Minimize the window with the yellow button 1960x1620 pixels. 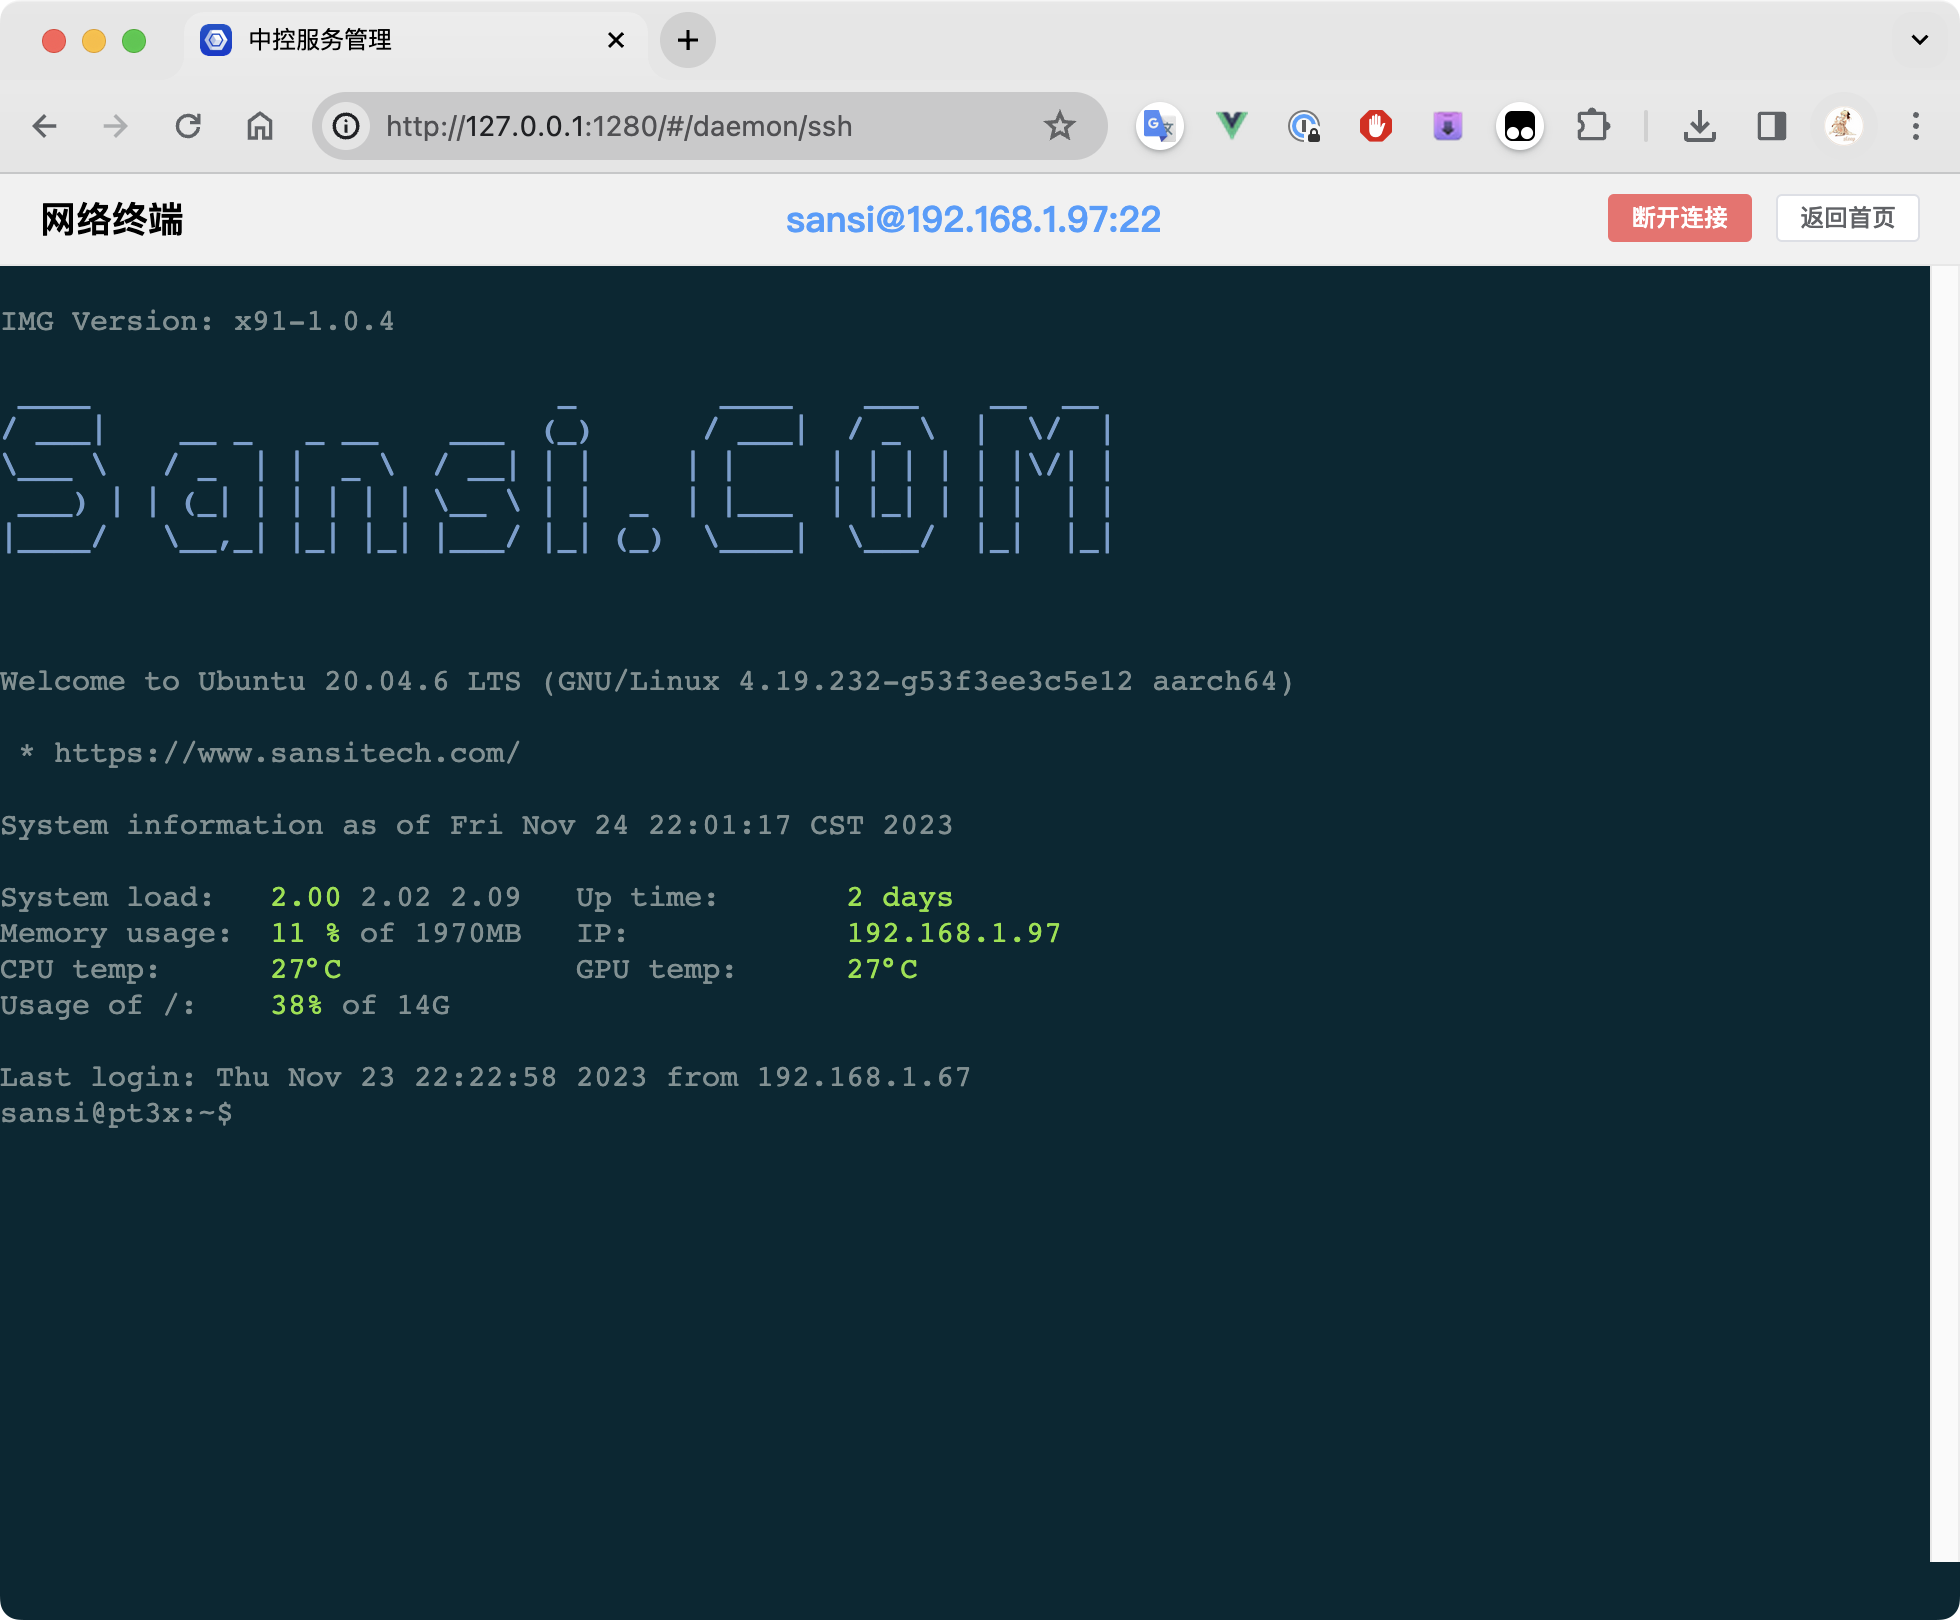coord(94,40)
